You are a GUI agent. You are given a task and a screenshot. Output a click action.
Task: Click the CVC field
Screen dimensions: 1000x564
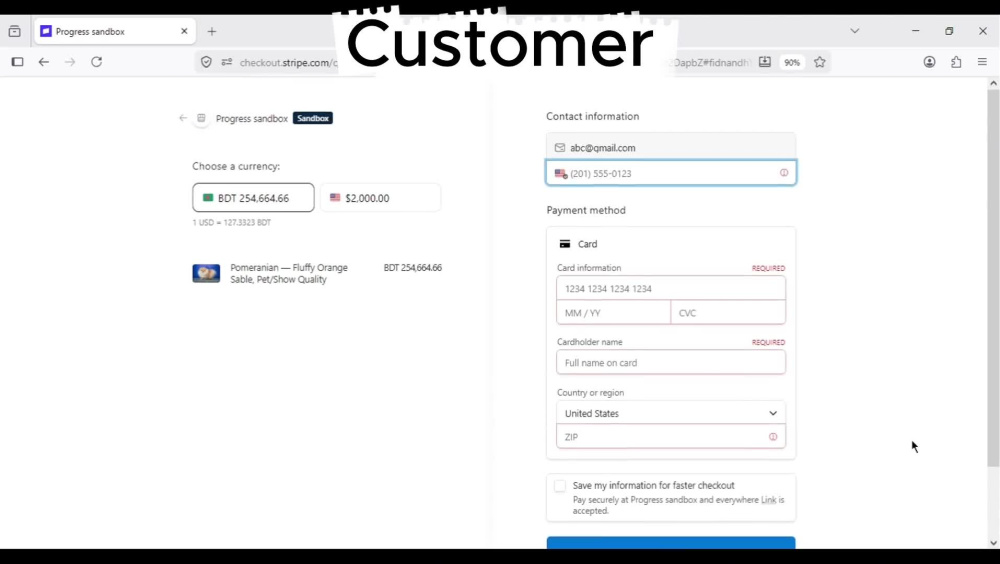(x=728, y=313)
